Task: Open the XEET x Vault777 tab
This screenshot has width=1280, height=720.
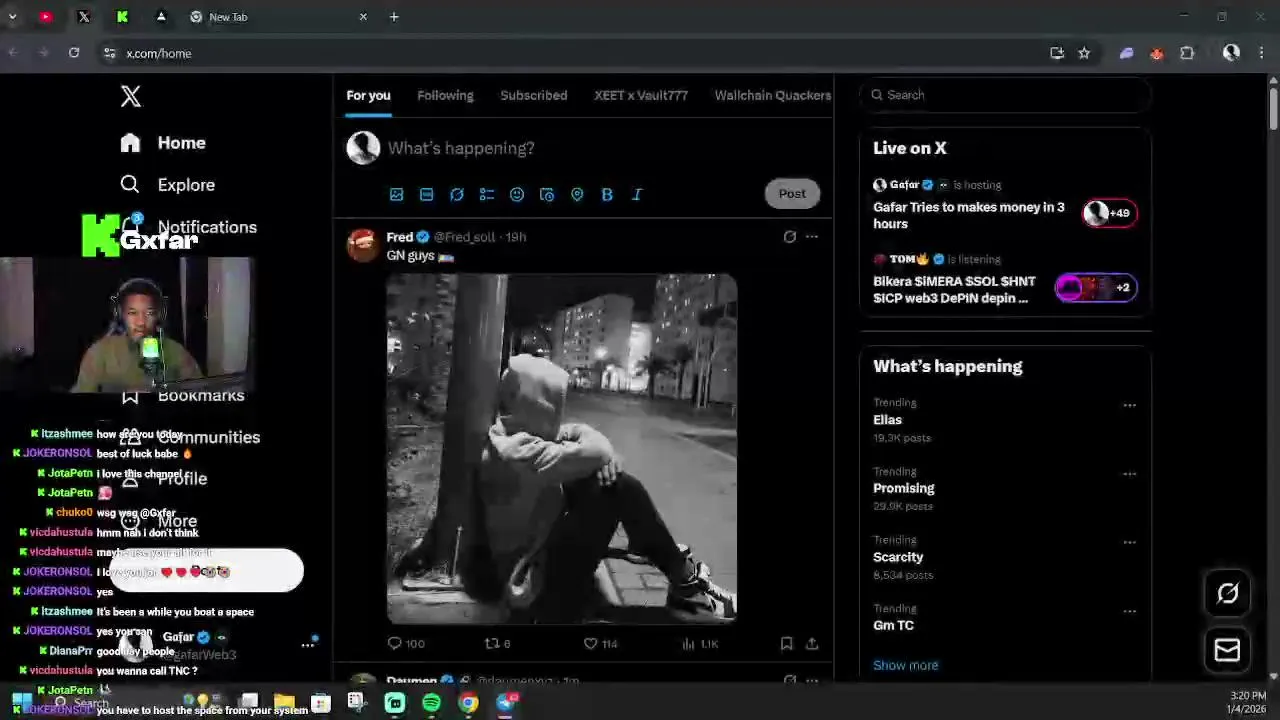Action: tap(641, 95)
